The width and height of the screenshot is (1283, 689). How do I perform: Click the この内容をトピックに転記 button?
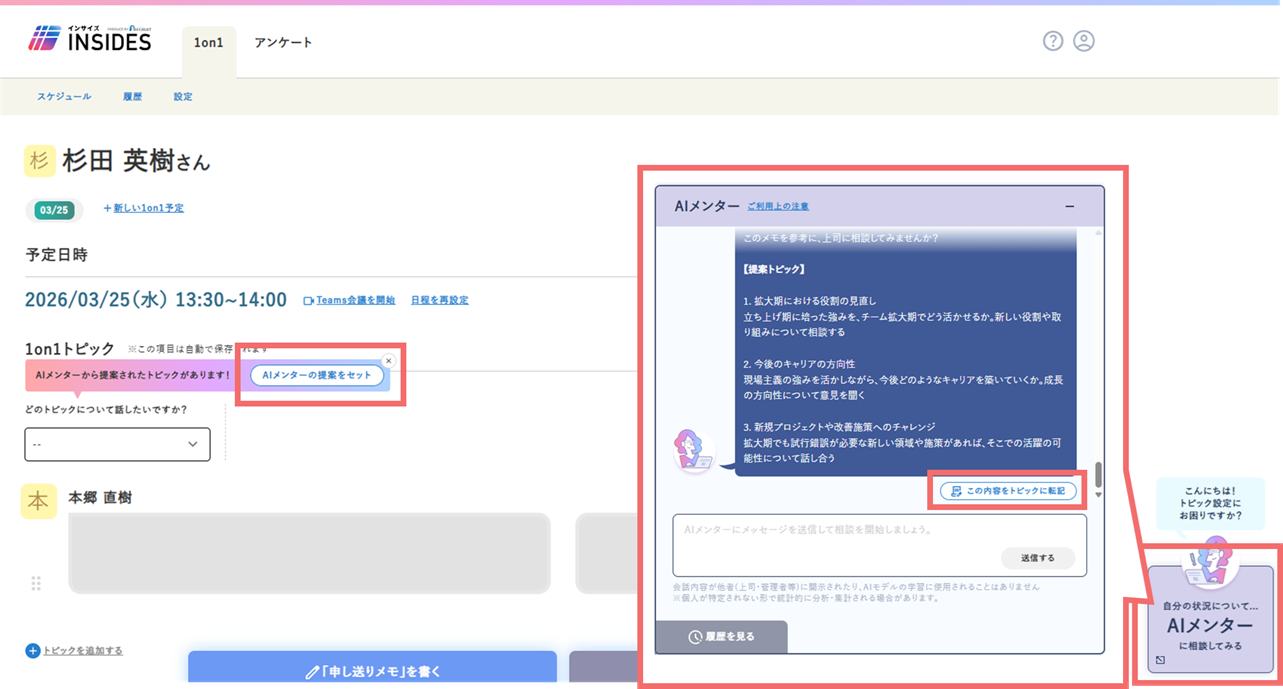click(x=1008, y=491)
